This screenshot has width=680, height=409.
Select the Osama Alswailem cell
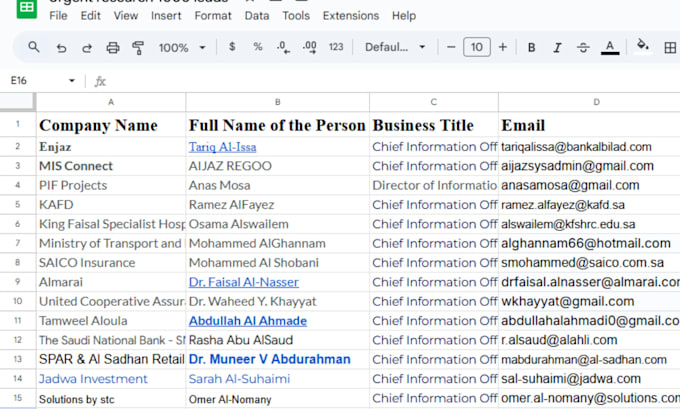click(278, 224)
